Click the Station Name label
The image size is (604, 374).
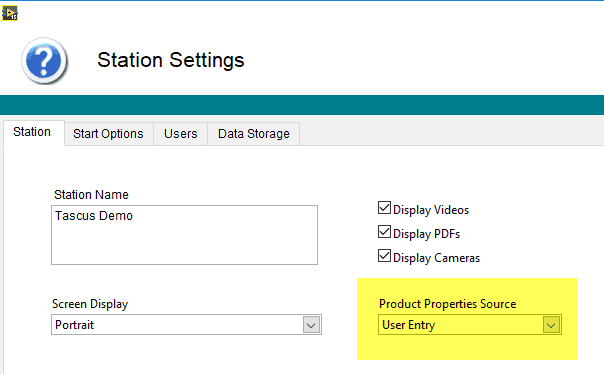91,195
